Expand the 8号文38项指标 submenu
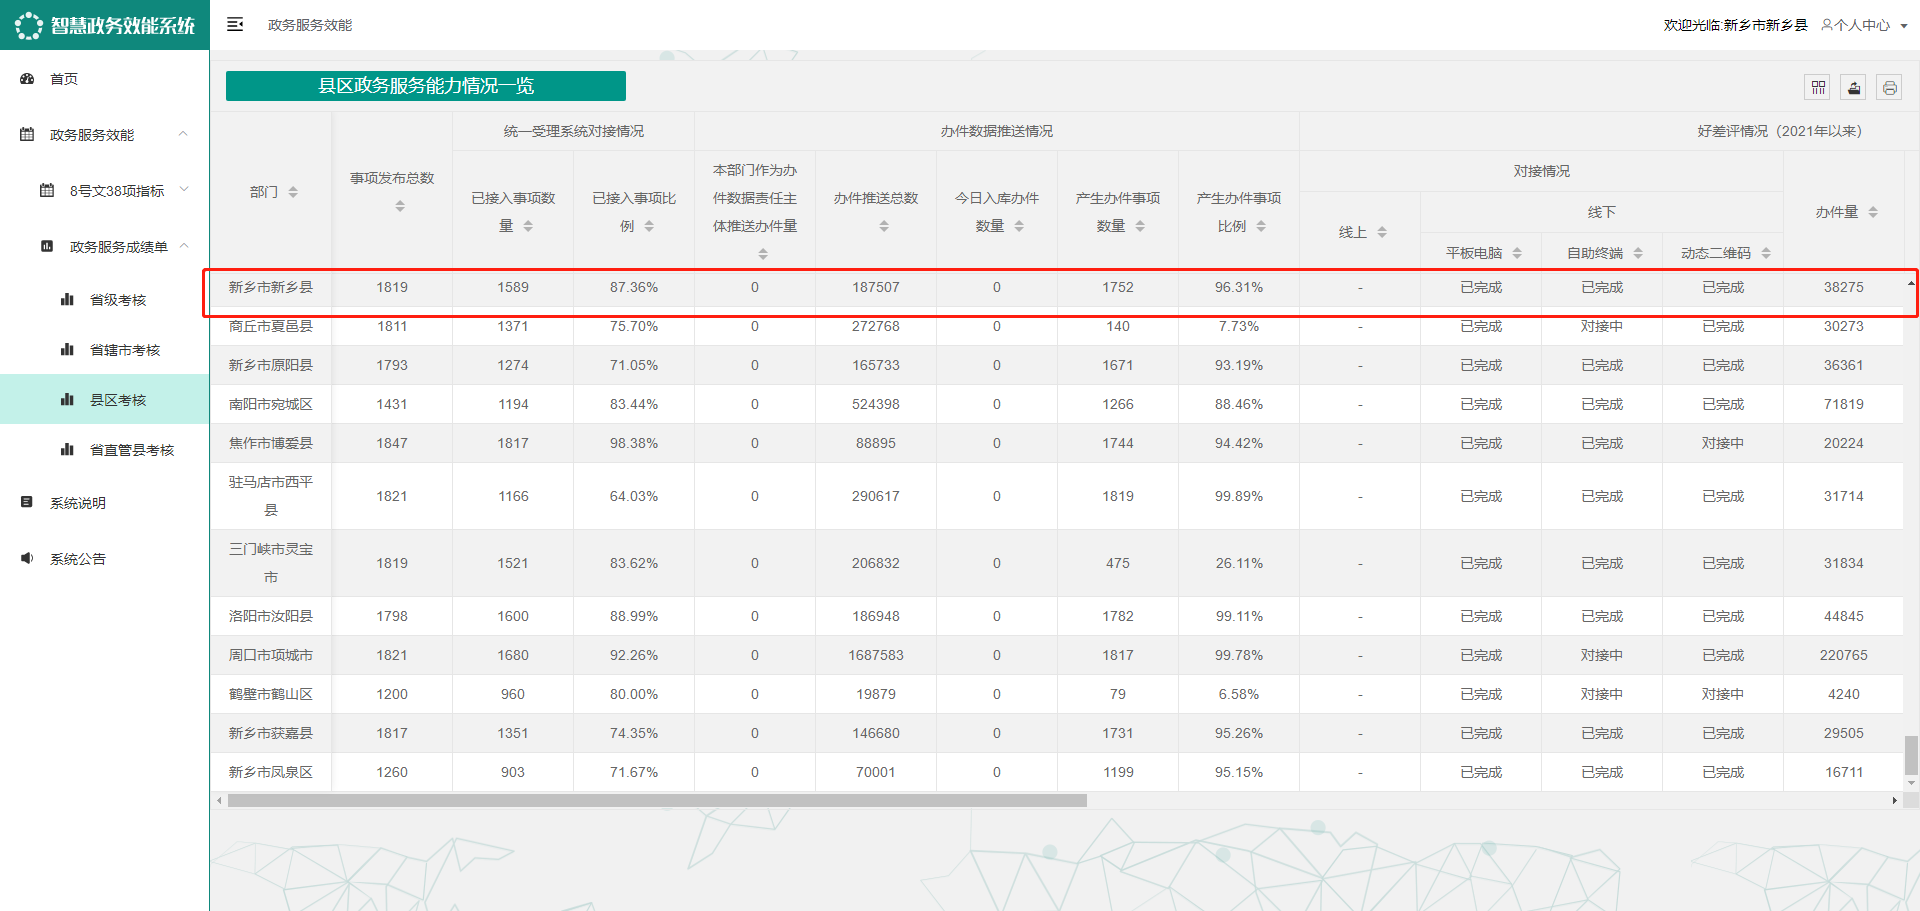 click(184, 190)
